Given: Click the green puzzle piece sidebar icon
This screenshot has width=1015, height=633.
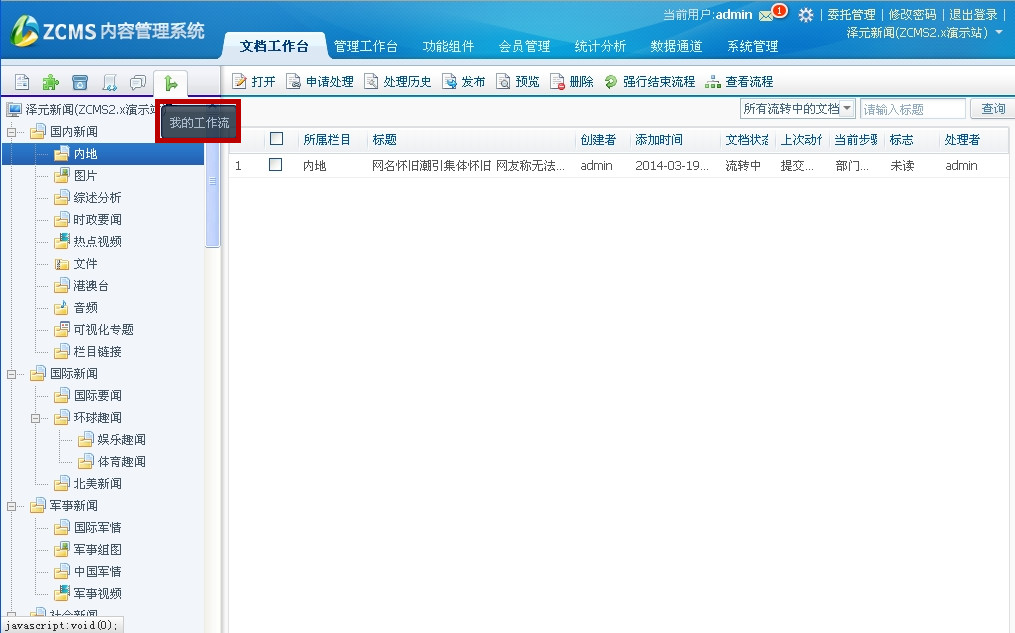Looking at the screenshot, I should tap(50, 82).
